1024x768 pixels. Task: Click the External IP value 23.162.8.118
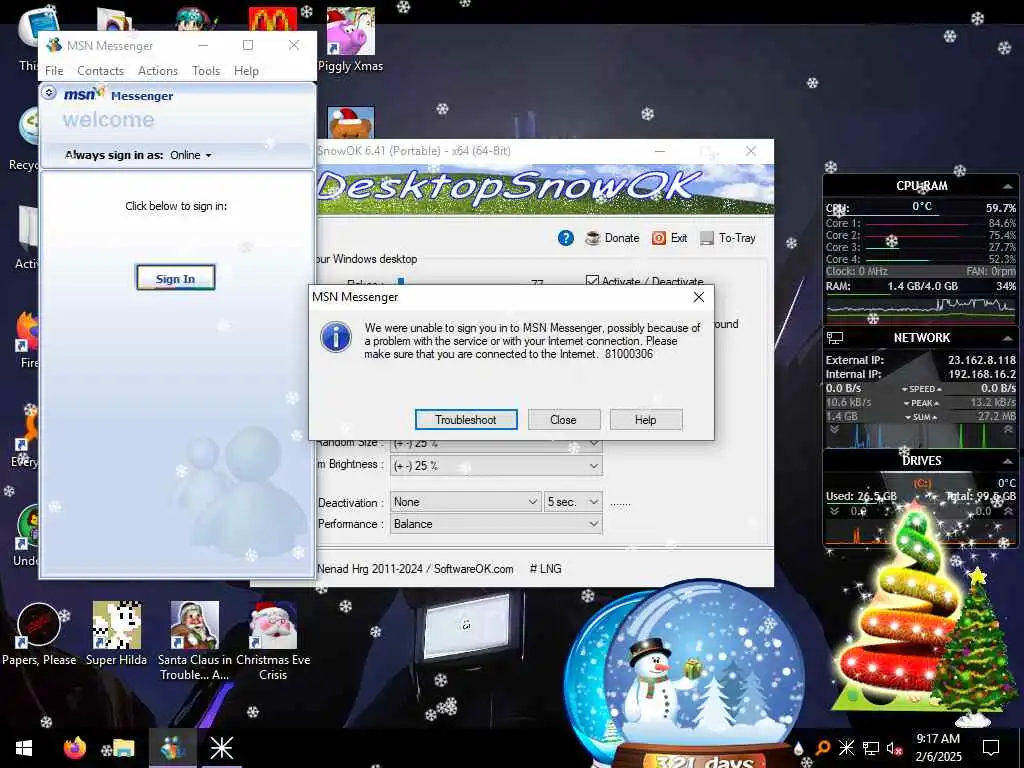click(982, 360)
